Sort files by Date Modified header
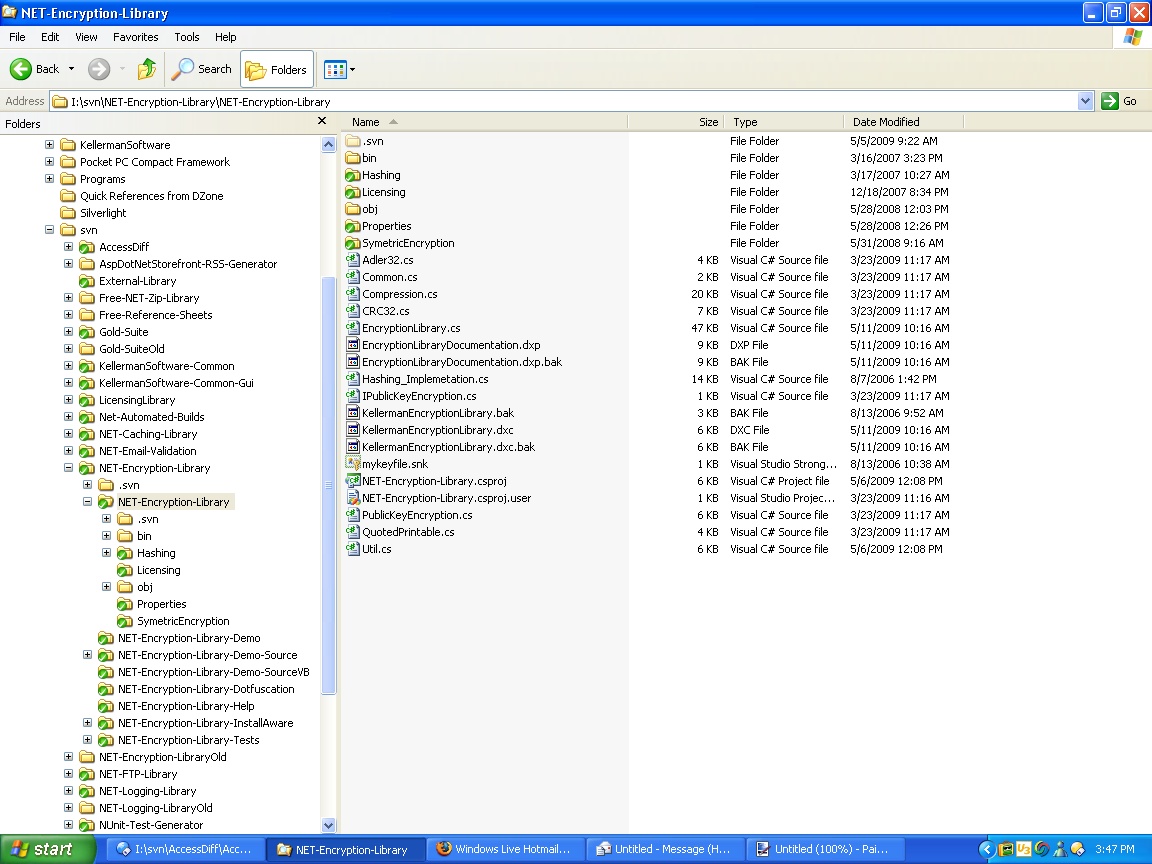This screenshot has width=1152, height=864. tap(904, 122)
